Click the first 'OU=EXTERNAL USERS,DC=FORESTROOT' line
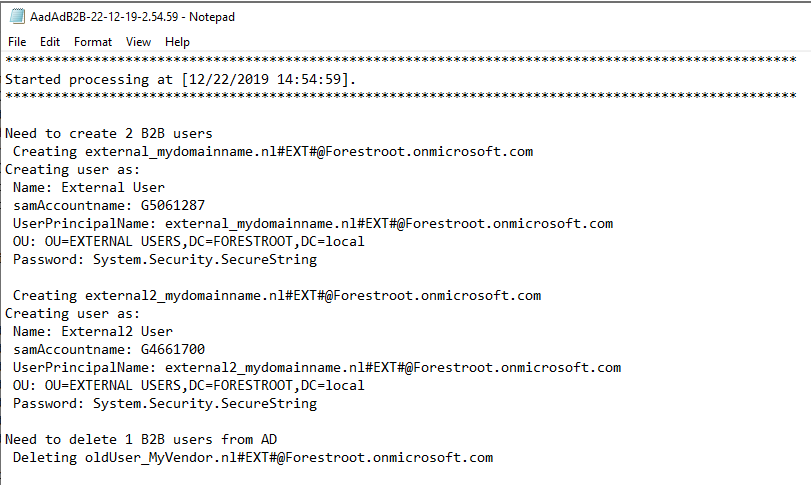811x485 pixels. coord(189,241)
